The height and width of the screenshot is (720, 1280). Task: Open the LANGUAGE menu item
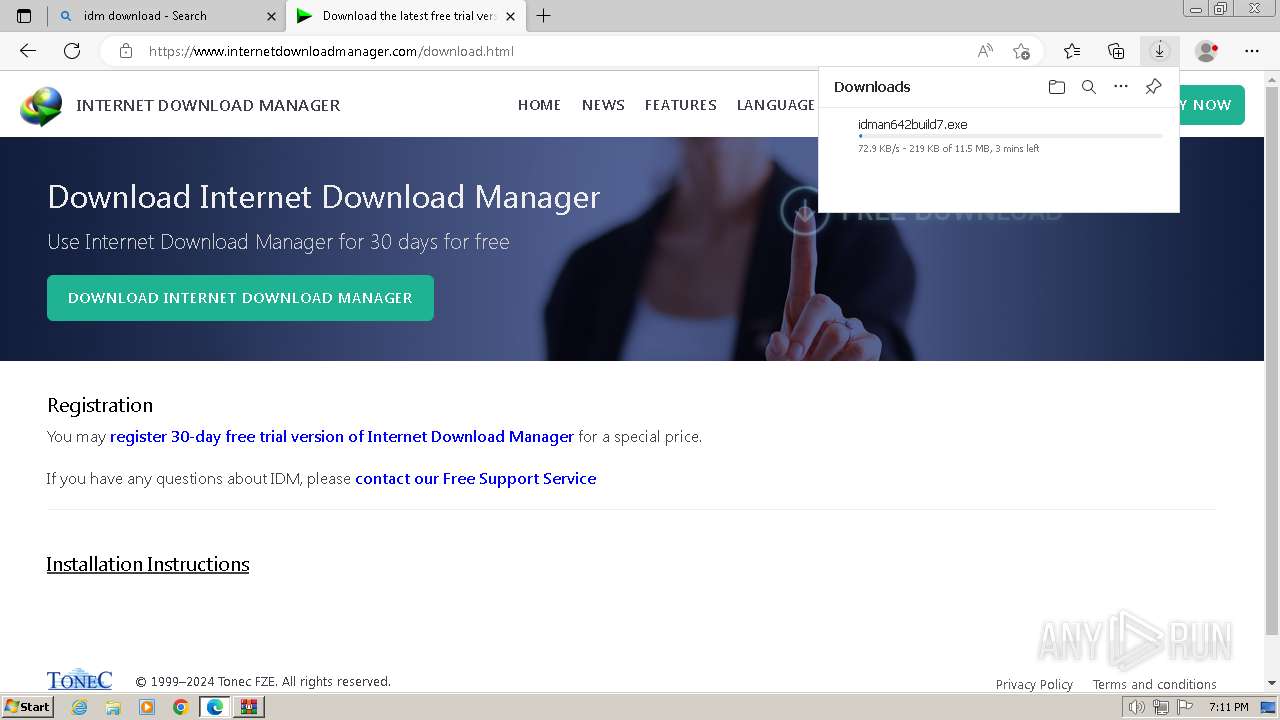tap(776, 105)
